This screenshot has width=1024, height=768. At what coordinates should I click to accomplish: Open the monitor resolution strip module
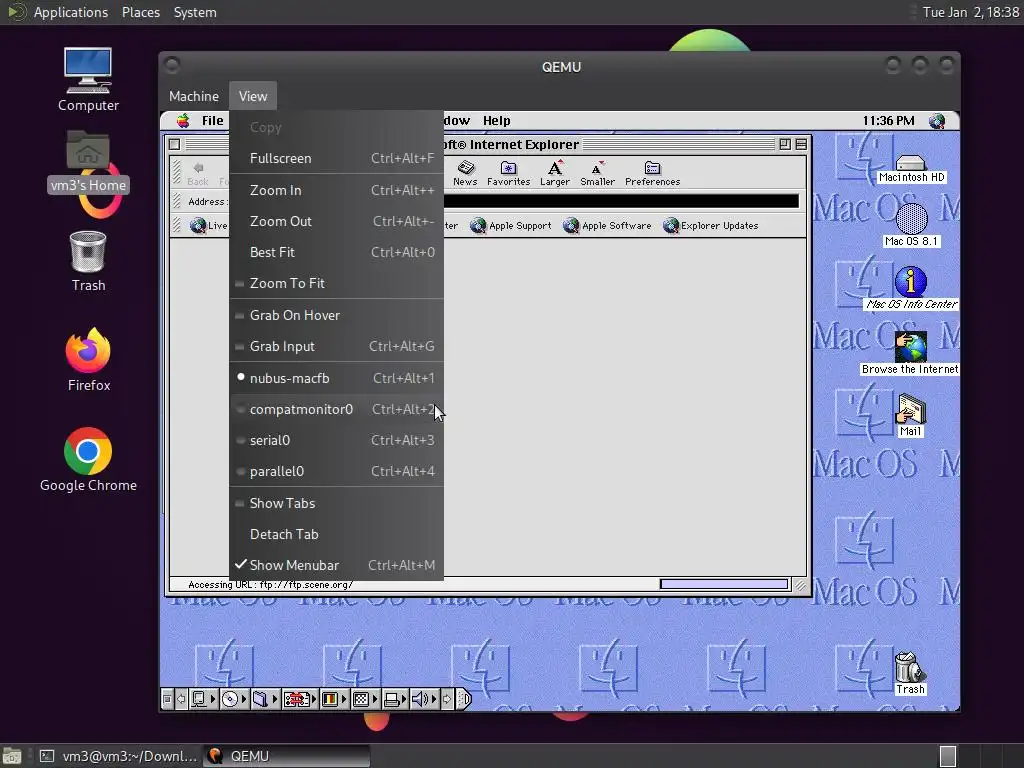365,699
